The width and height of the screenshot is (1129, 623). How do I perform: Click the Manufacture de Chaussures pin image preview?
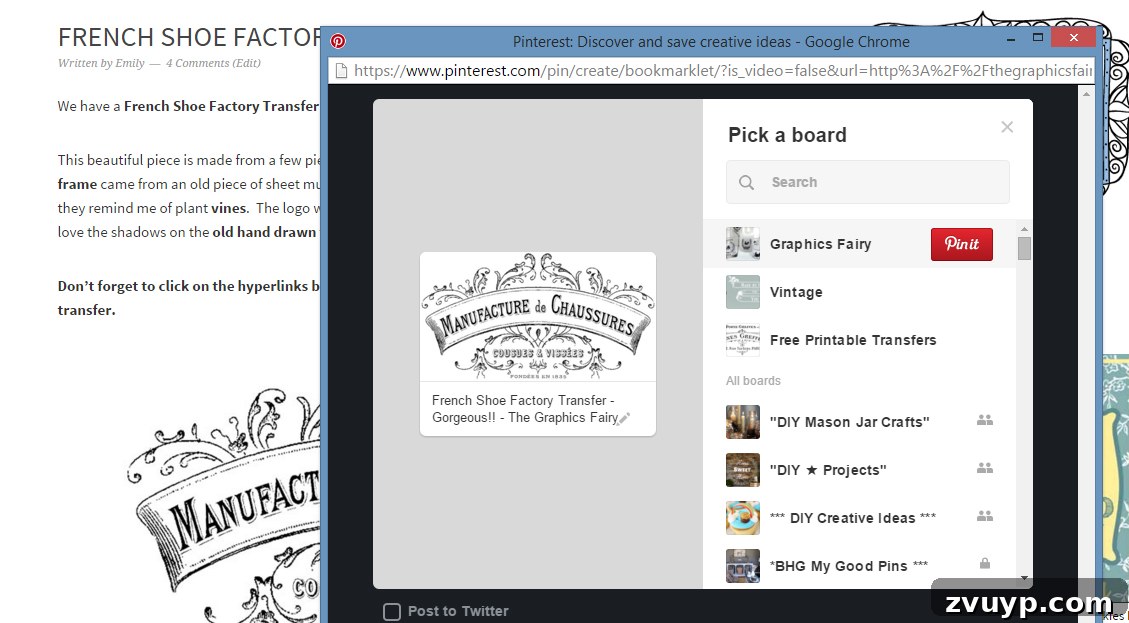click(538, 316)
